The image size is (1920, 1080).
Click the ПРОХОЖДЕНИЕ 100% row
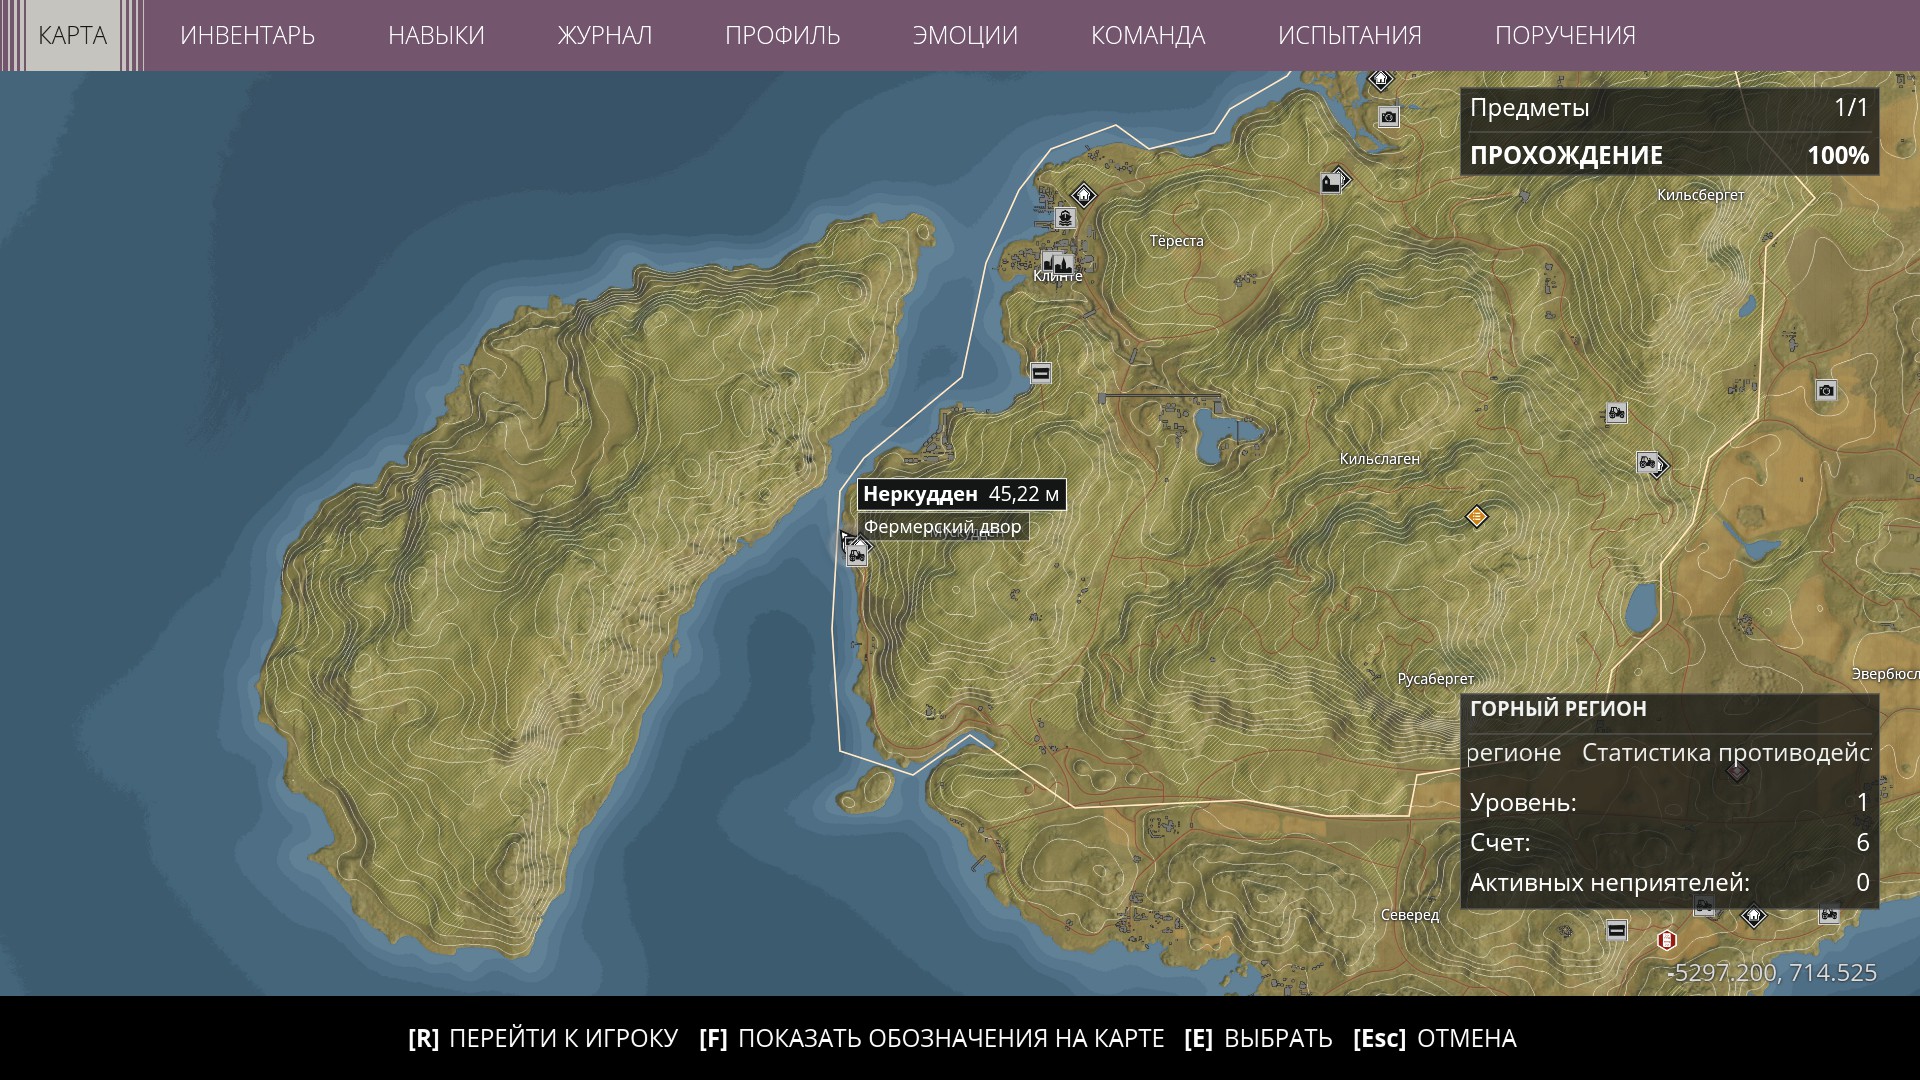coord(1669,155)
